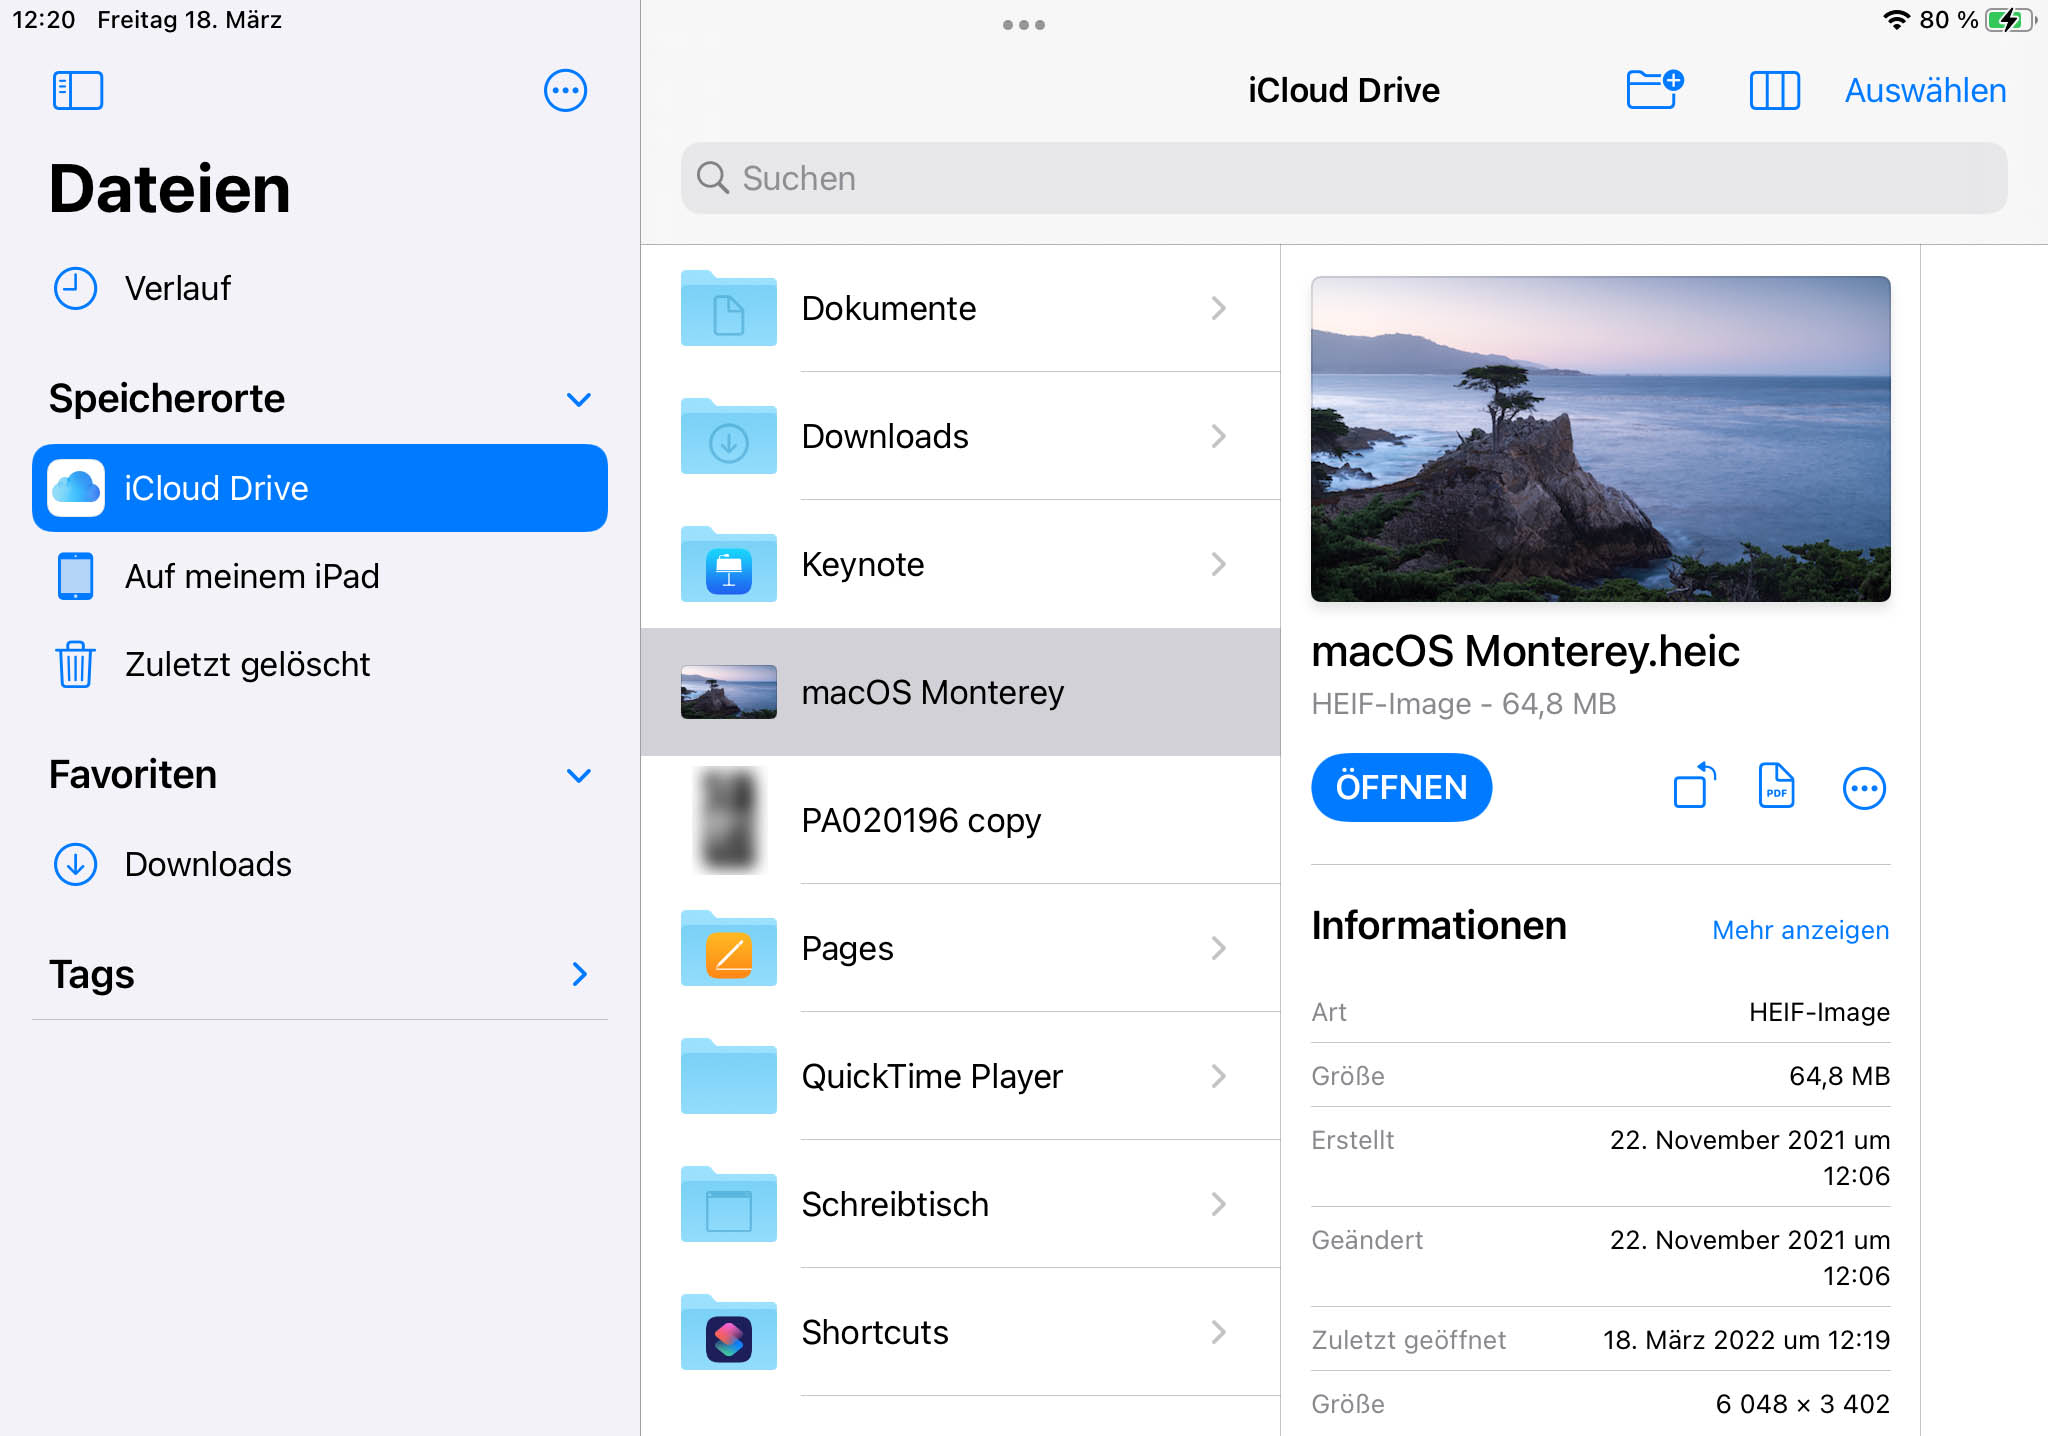Image resolution: width=2048 pixels, height=1436 pixels.
Task: Tap the trash can icon in sidebar
Action: (x=75, y=664)
